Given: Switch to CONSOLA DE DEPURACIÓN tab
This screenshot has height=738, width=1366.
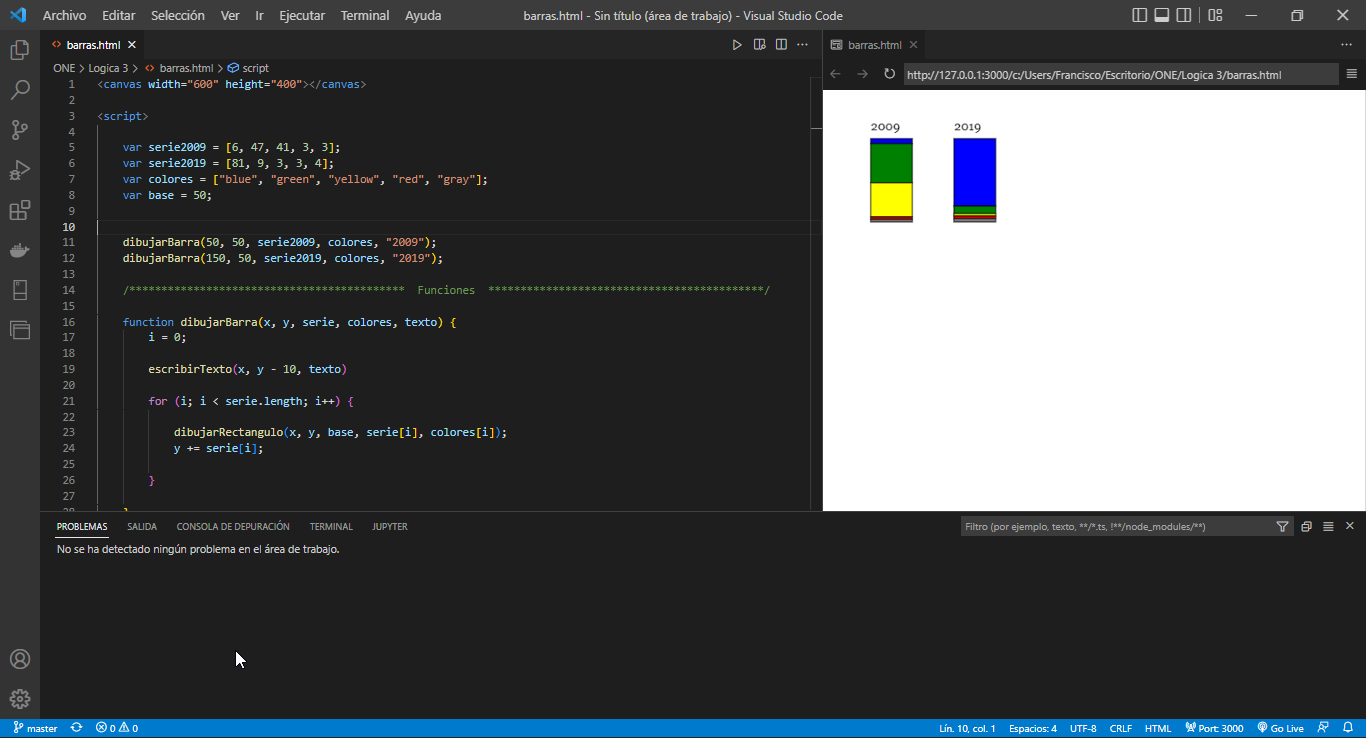Looking at the screenshot, I should [x=233, y=526].
